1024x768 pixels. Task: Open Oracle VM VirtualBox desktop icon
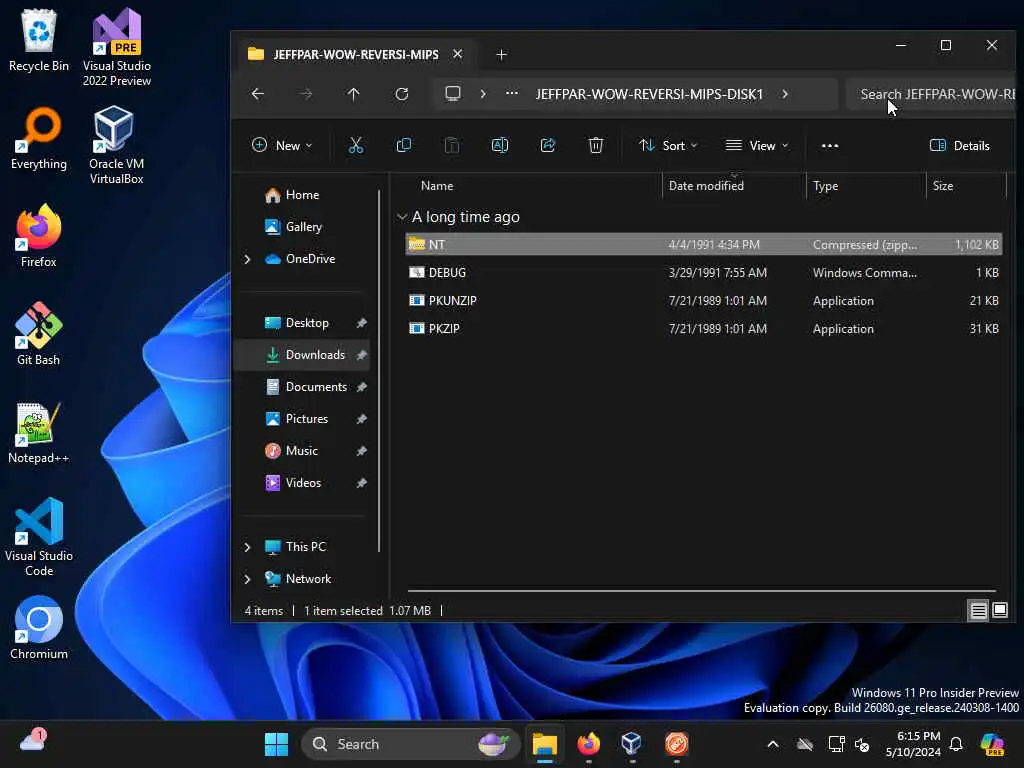116,145
